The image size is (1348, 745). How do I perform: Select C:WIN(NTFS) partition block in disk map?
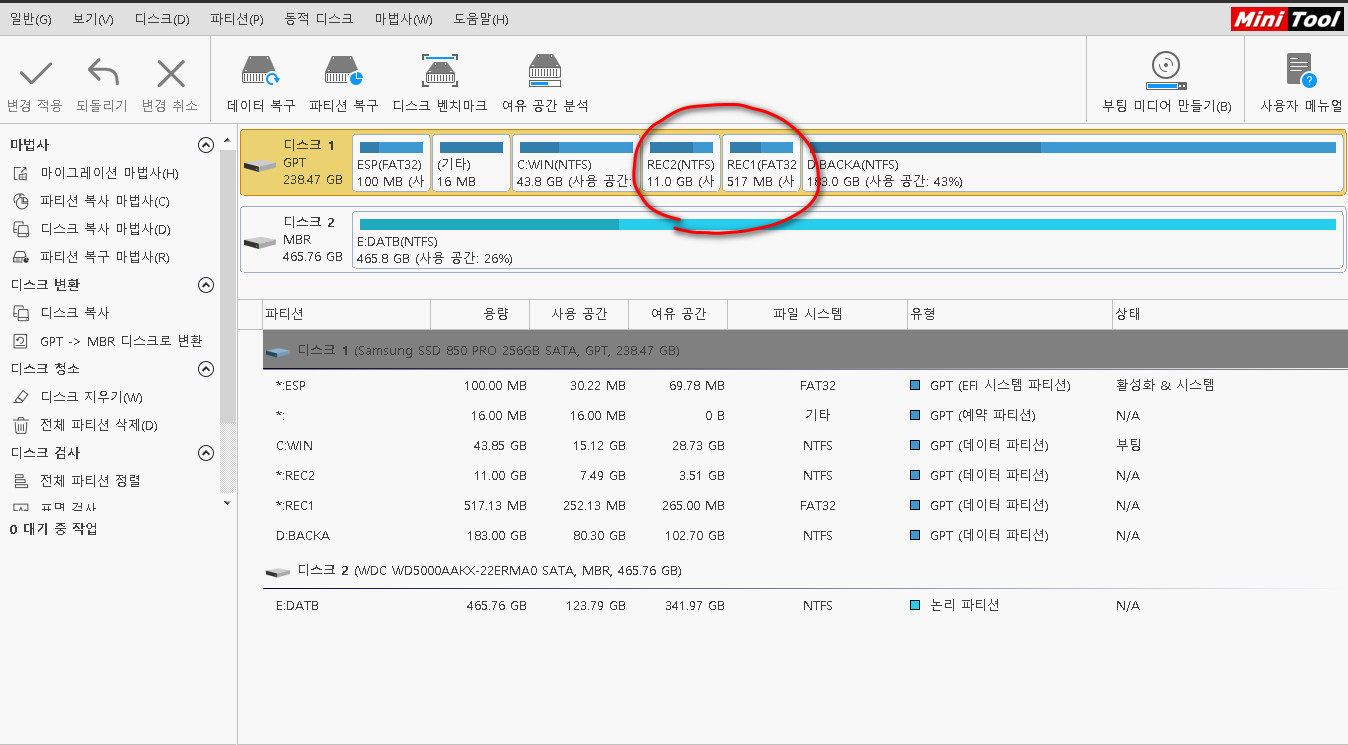pos(576,164)
